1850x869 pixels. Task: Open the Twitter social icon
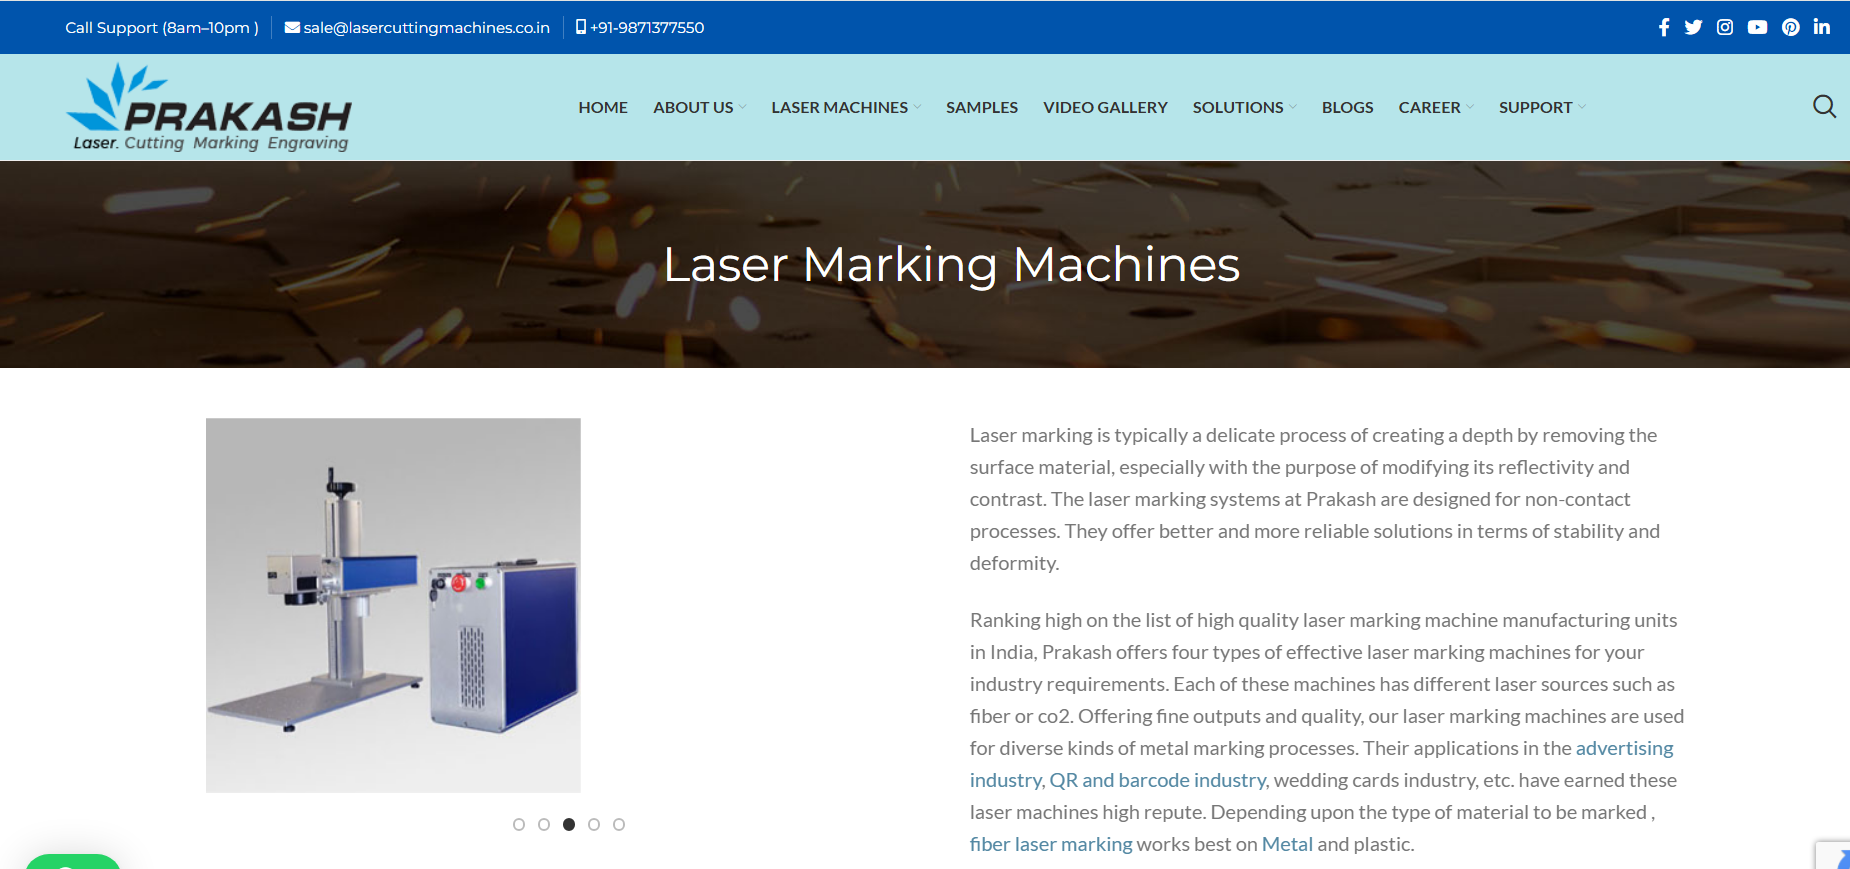pos(1693,27)
